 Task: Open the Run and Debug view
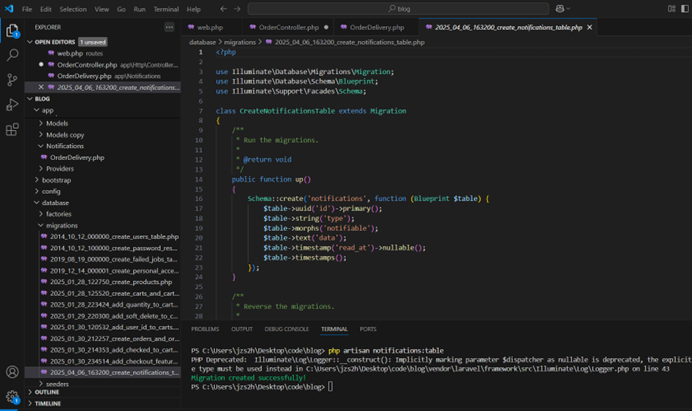pyautogui.click(x=12, y=105)
